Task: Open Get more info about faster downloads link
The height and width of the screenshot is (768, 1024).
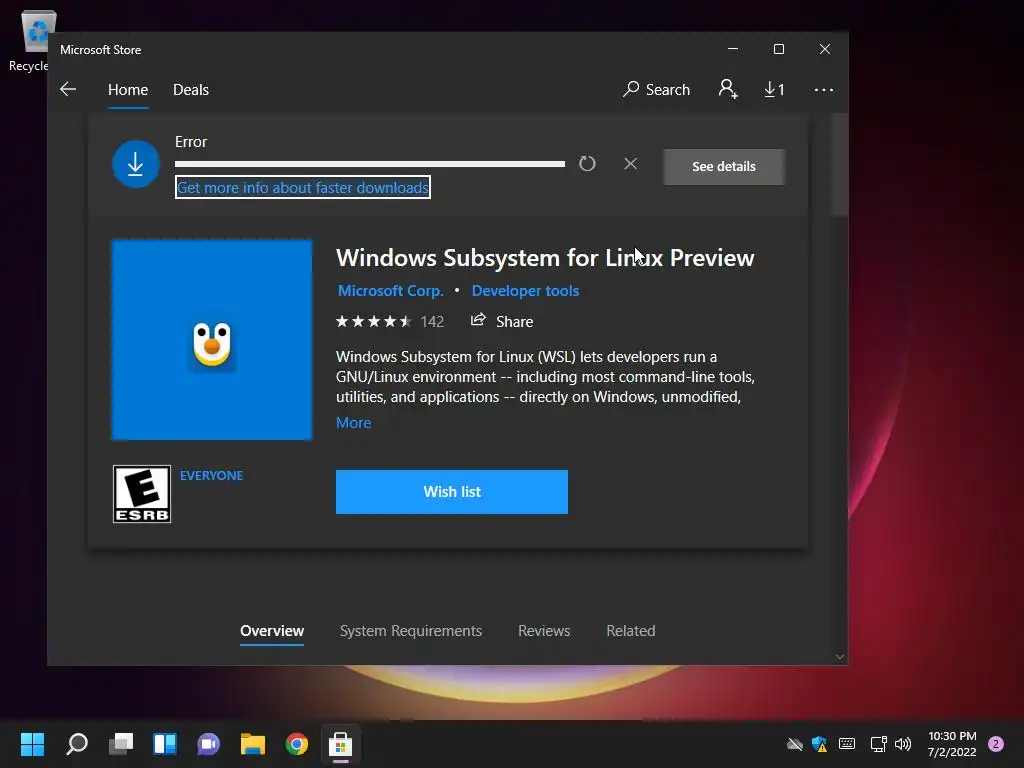Action: 303,187
